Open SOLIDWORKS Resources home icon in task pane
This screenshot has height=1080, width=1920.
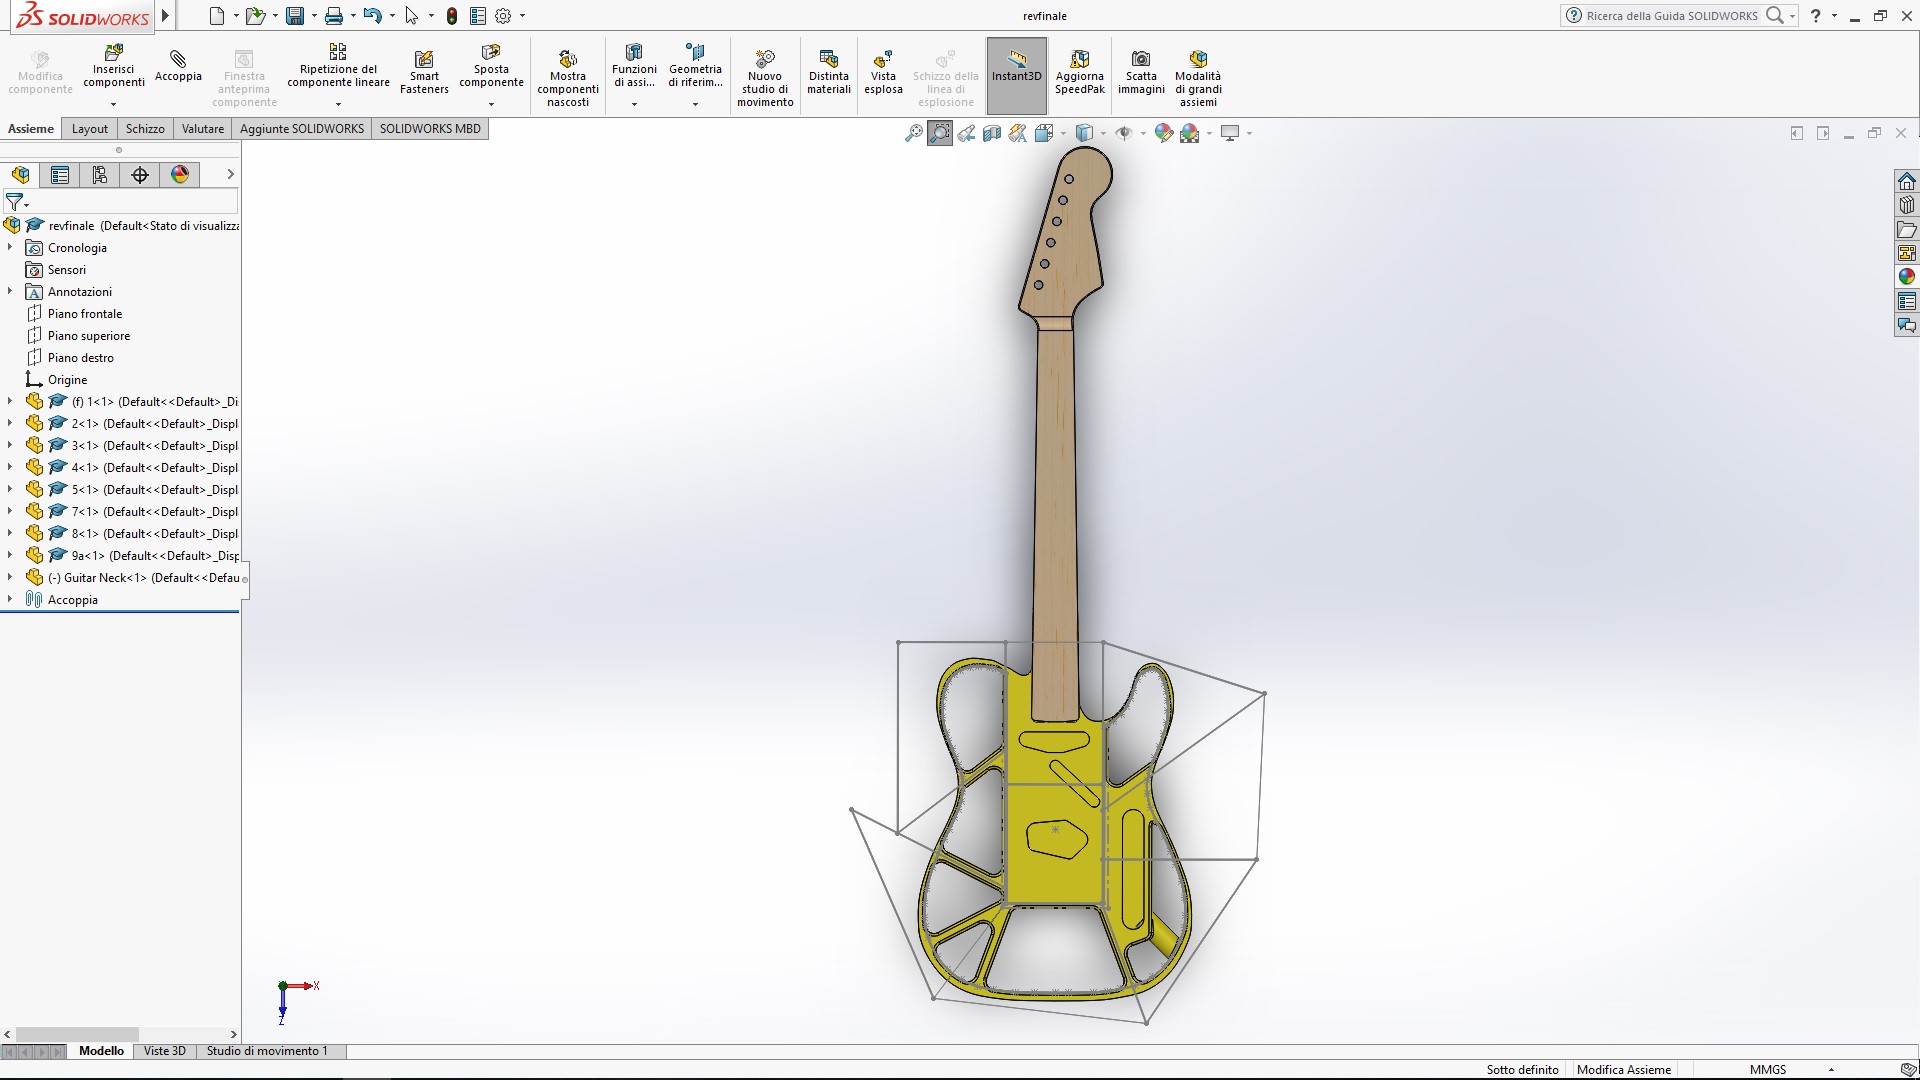[x=1907, y=181]
